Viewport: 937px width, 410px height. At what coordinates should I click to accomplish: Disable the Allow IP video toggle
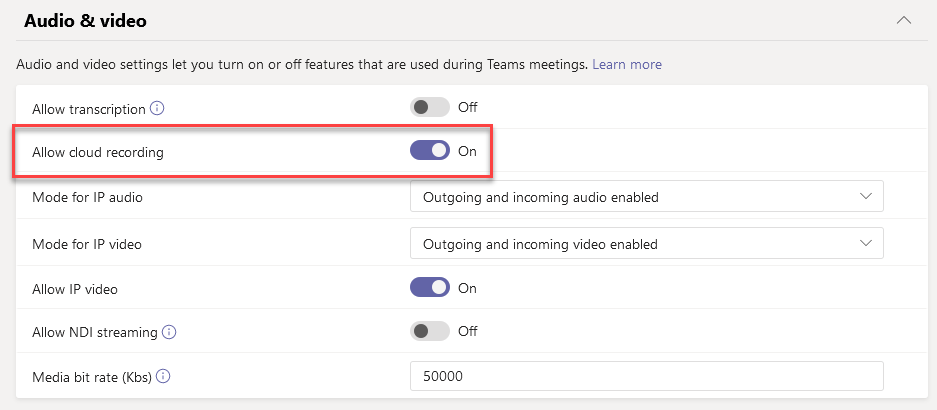[430, 288]
